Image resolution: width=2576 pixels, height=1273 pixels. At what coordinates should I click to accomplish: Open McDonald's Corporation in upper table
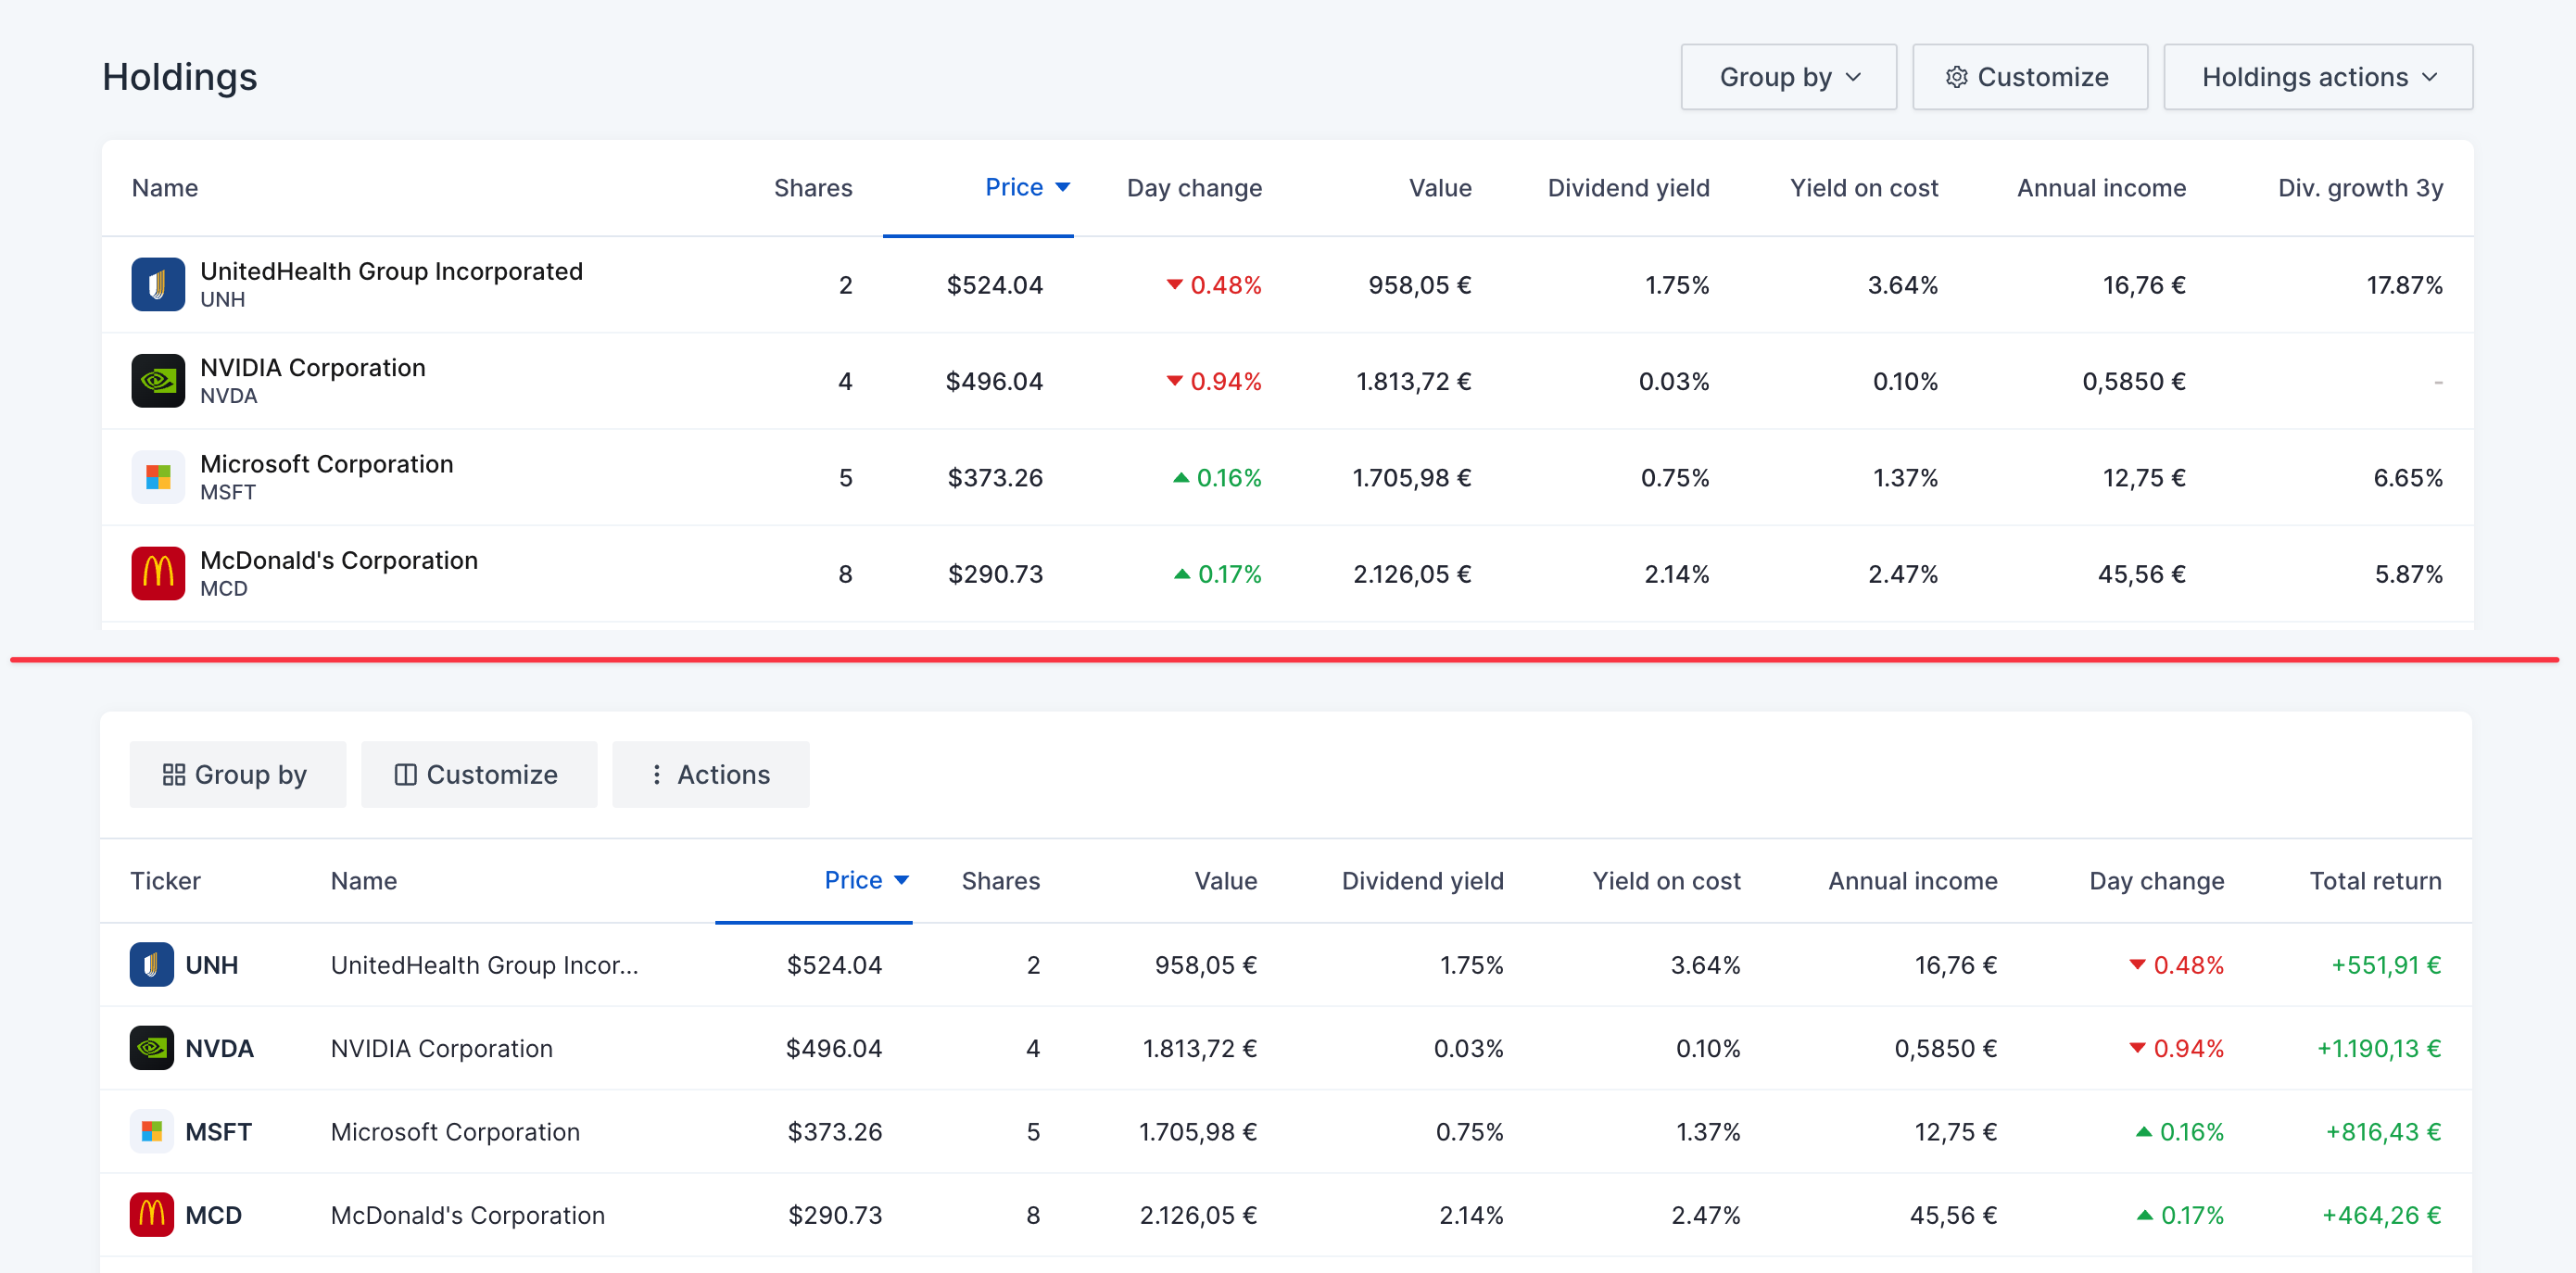[339, 560]
